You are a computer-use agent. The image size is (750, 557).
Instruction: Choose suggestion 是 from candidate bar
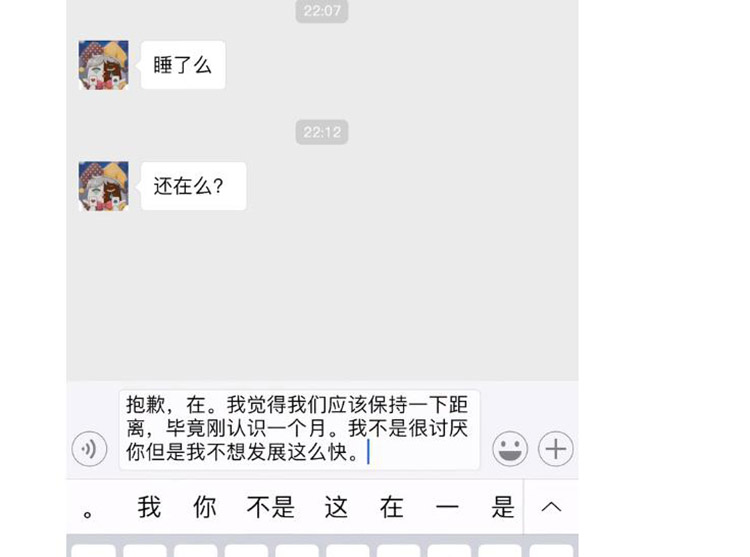point(503,506)
